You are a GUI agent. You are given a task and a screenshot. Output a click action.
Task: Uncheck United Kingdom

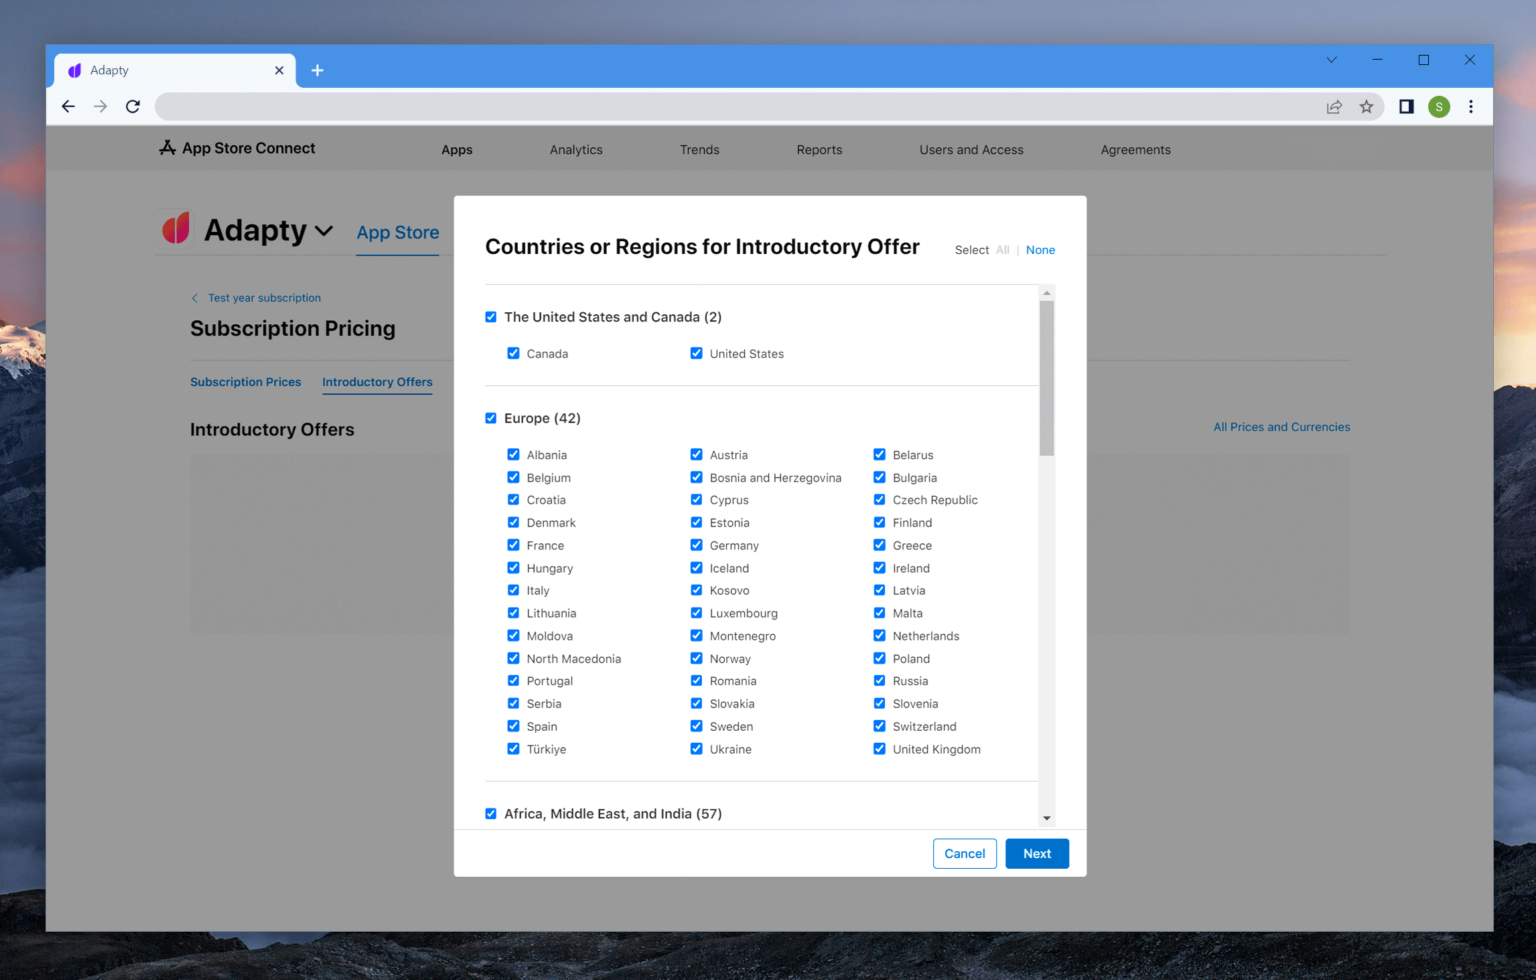(879, 749)
